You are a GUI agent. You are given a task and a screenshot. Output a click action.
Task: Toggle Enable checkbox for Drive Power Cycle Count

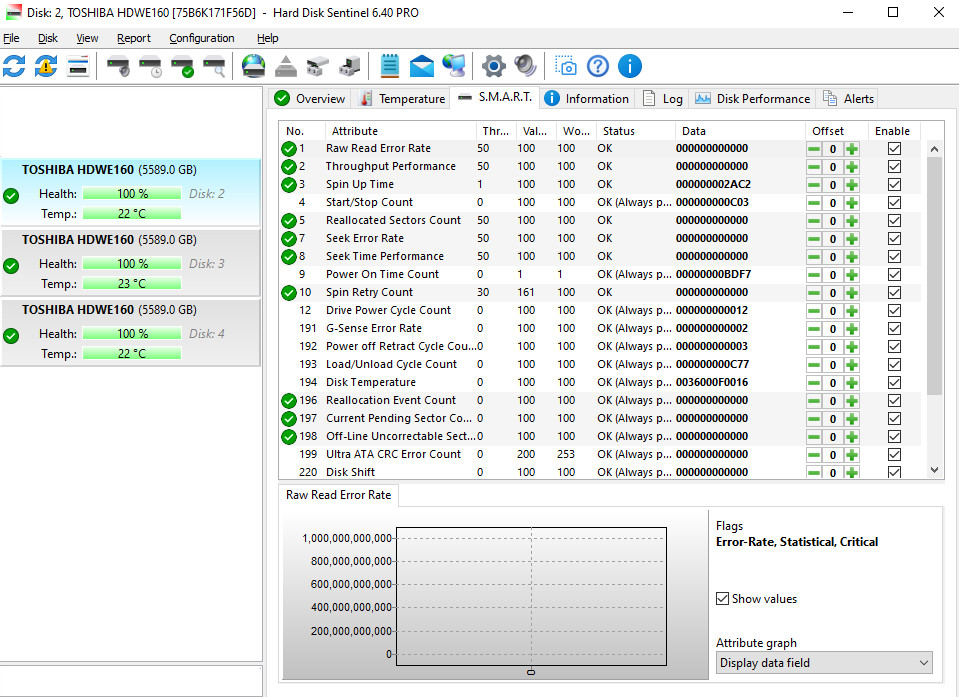coord(894,311)
